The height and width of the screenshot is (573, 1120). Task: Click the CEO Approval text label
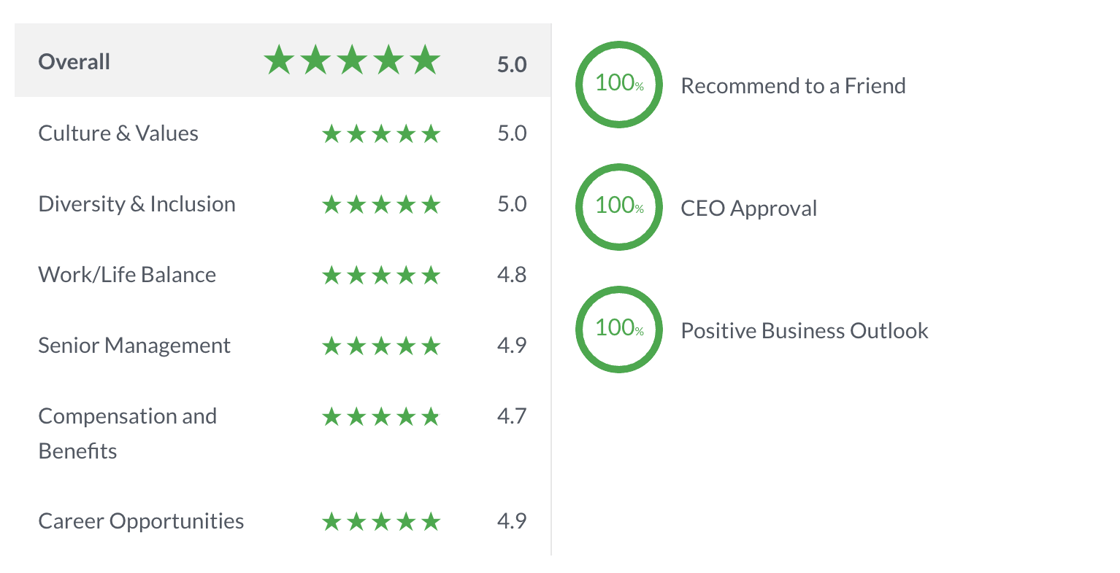coord(749,208)
